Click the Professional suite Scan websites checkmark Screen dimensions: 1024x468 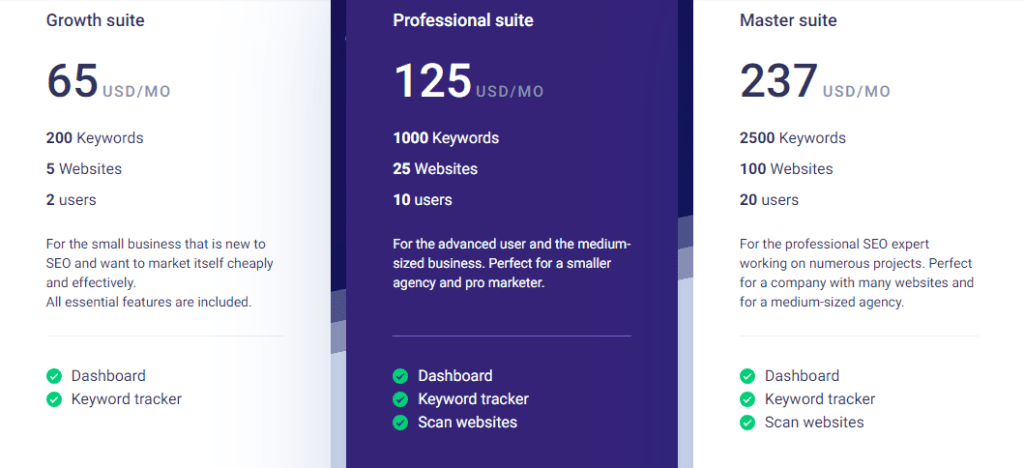click(400, 422)
